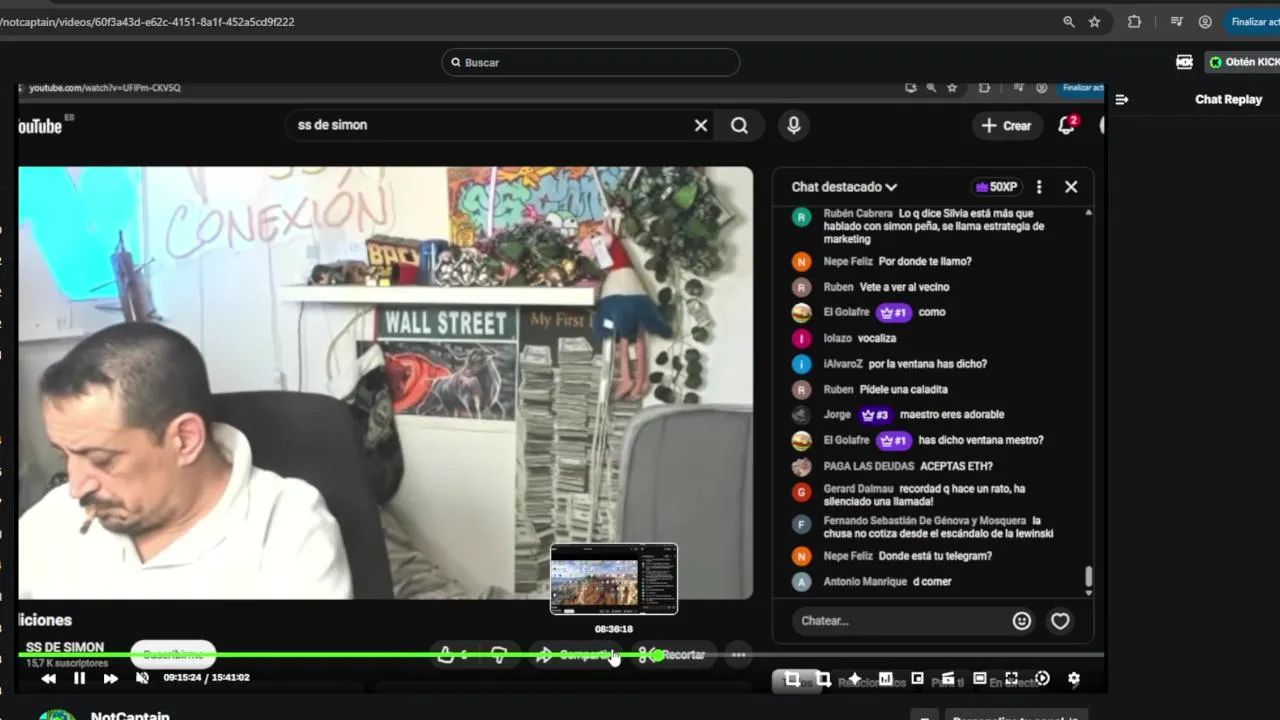
Task: Click the browser address bar URL
Action: point(147,21)
